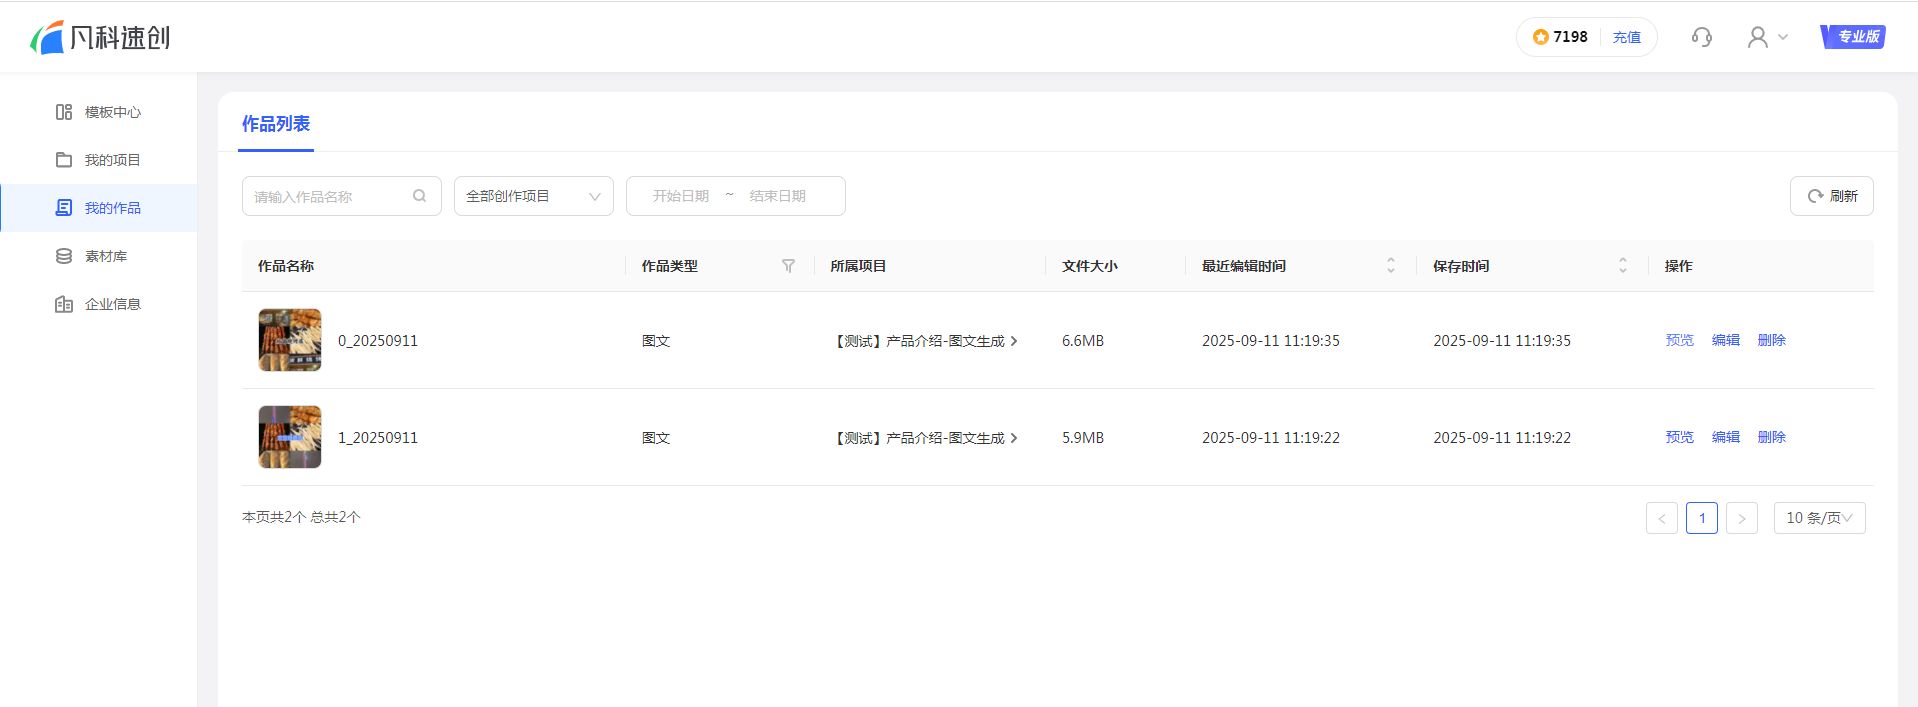Go to previous page arrow
Viewport: 1918px width, 707px height.
[1661, 518]
